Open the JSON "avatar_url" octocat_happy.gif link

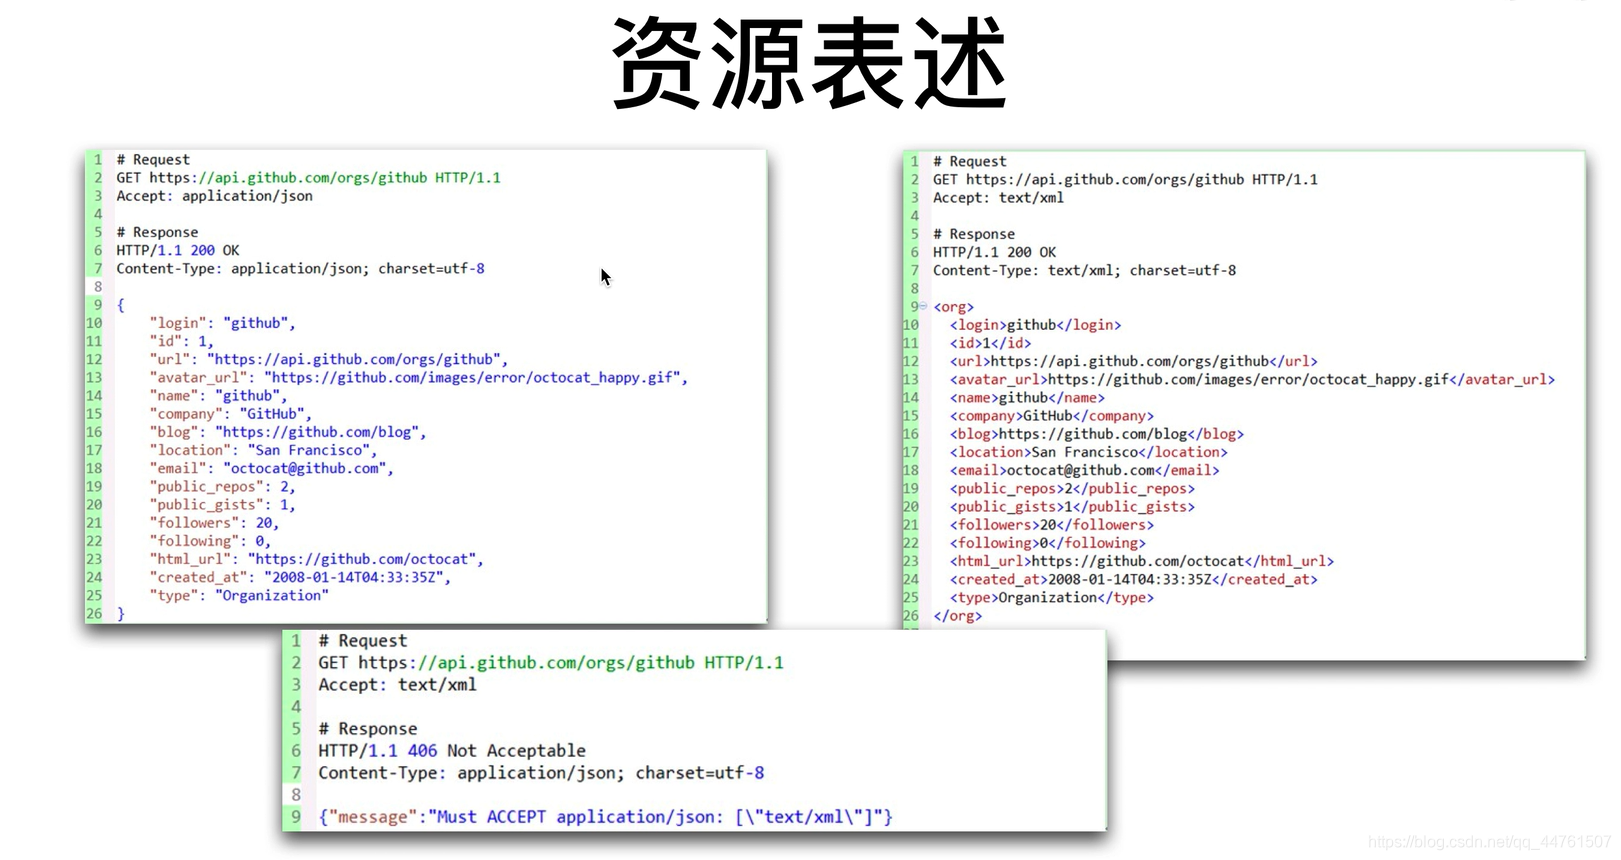pyautogui.click(x=476, y=377)
